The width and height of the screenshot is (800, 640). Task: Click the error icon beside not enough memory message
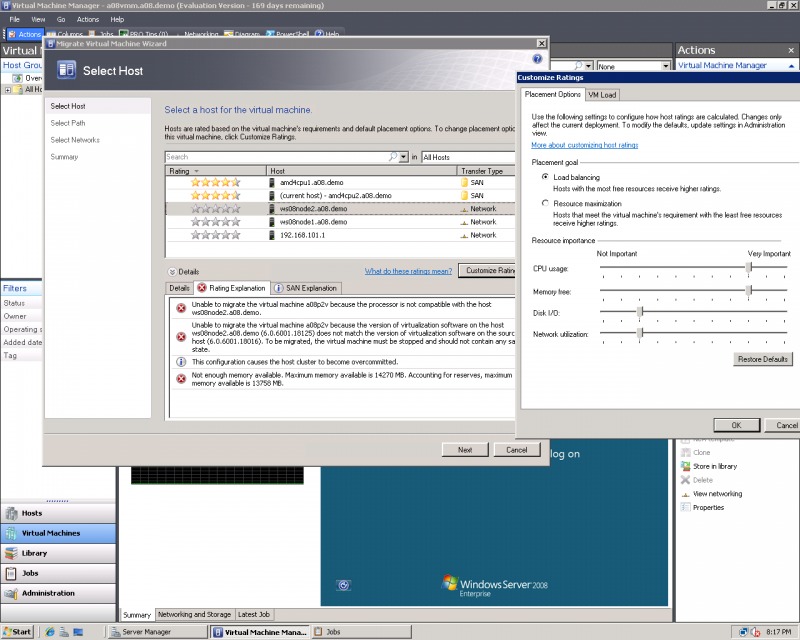point(181,379)
